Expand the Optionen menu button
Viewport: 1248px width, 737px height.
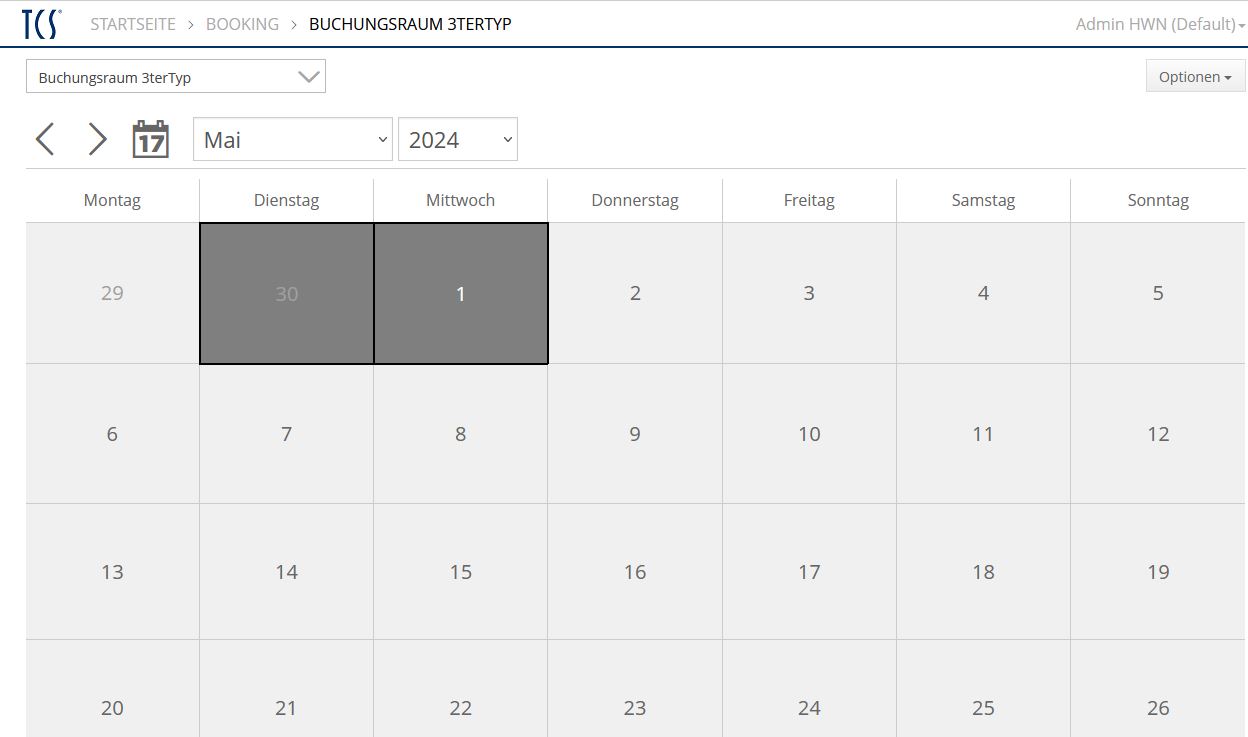[1194, 77]
